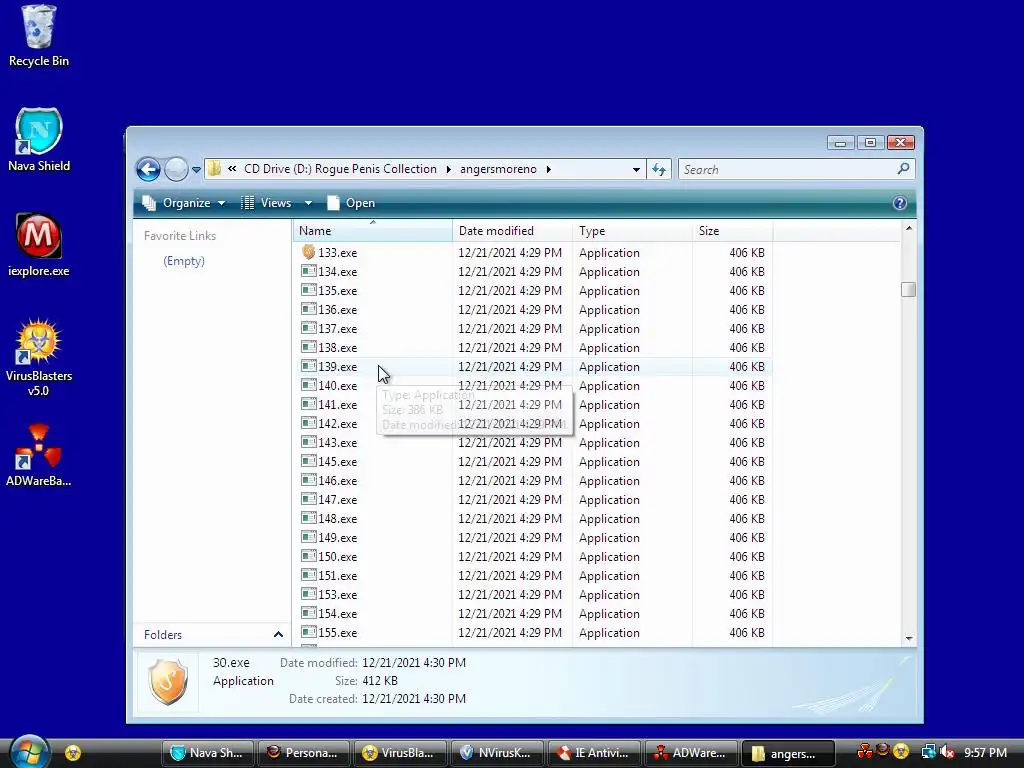Open the Windows Start orb
The height and width of the screenshot is (768, 1024).
click(x=30, y=752)
